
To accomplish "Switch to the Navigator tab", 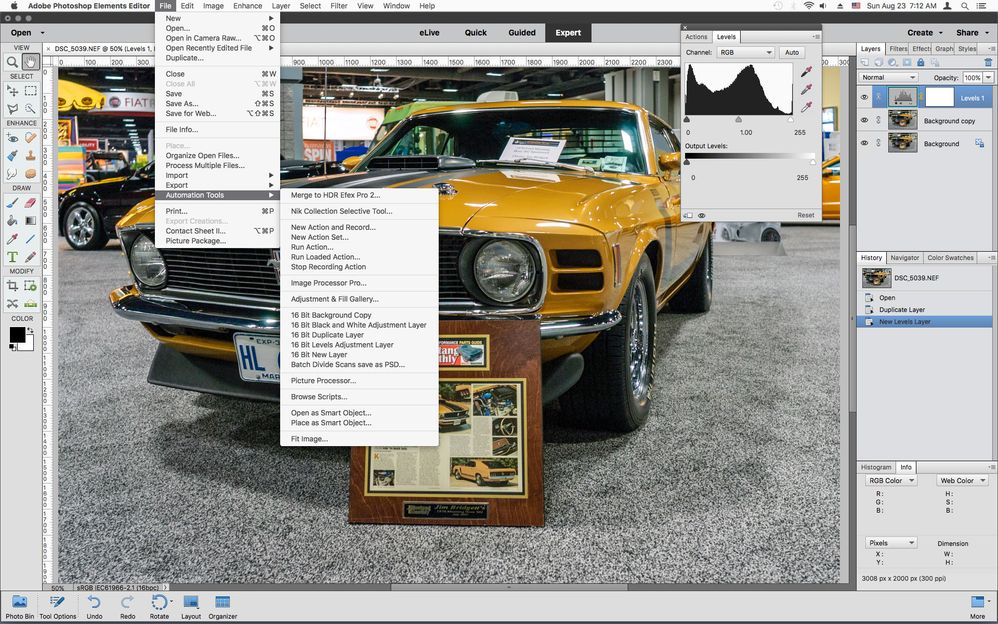I will tap(904, 258).
